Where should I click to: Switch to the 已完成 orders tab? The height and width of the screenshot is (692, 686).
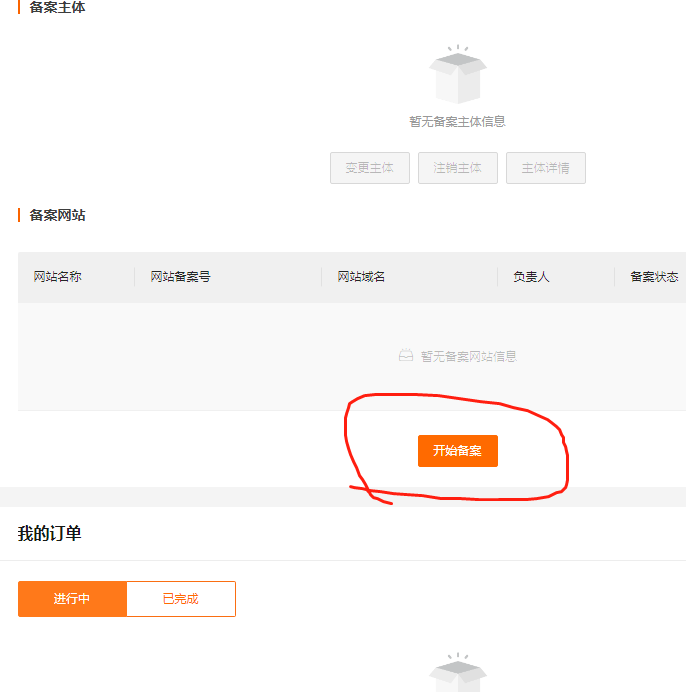181,599
